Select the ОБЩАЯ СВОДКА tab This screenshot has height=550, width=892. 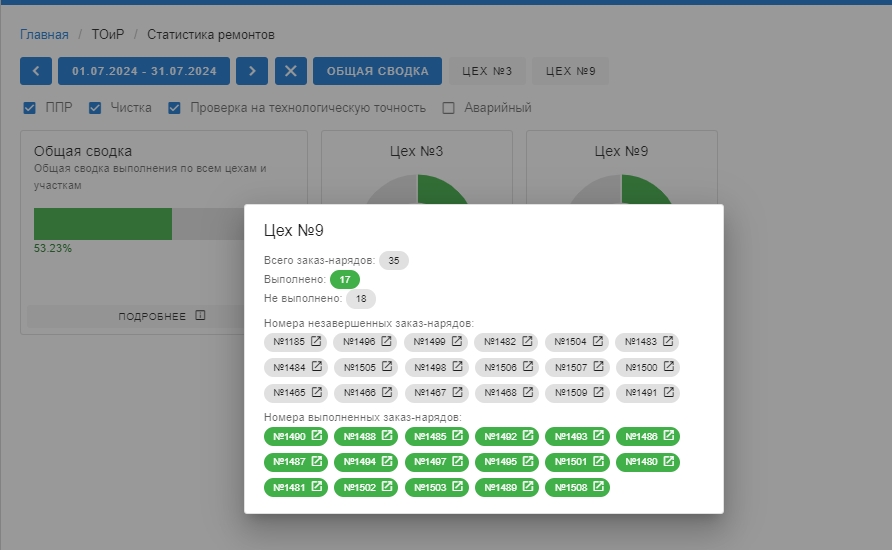pos(377,71)
